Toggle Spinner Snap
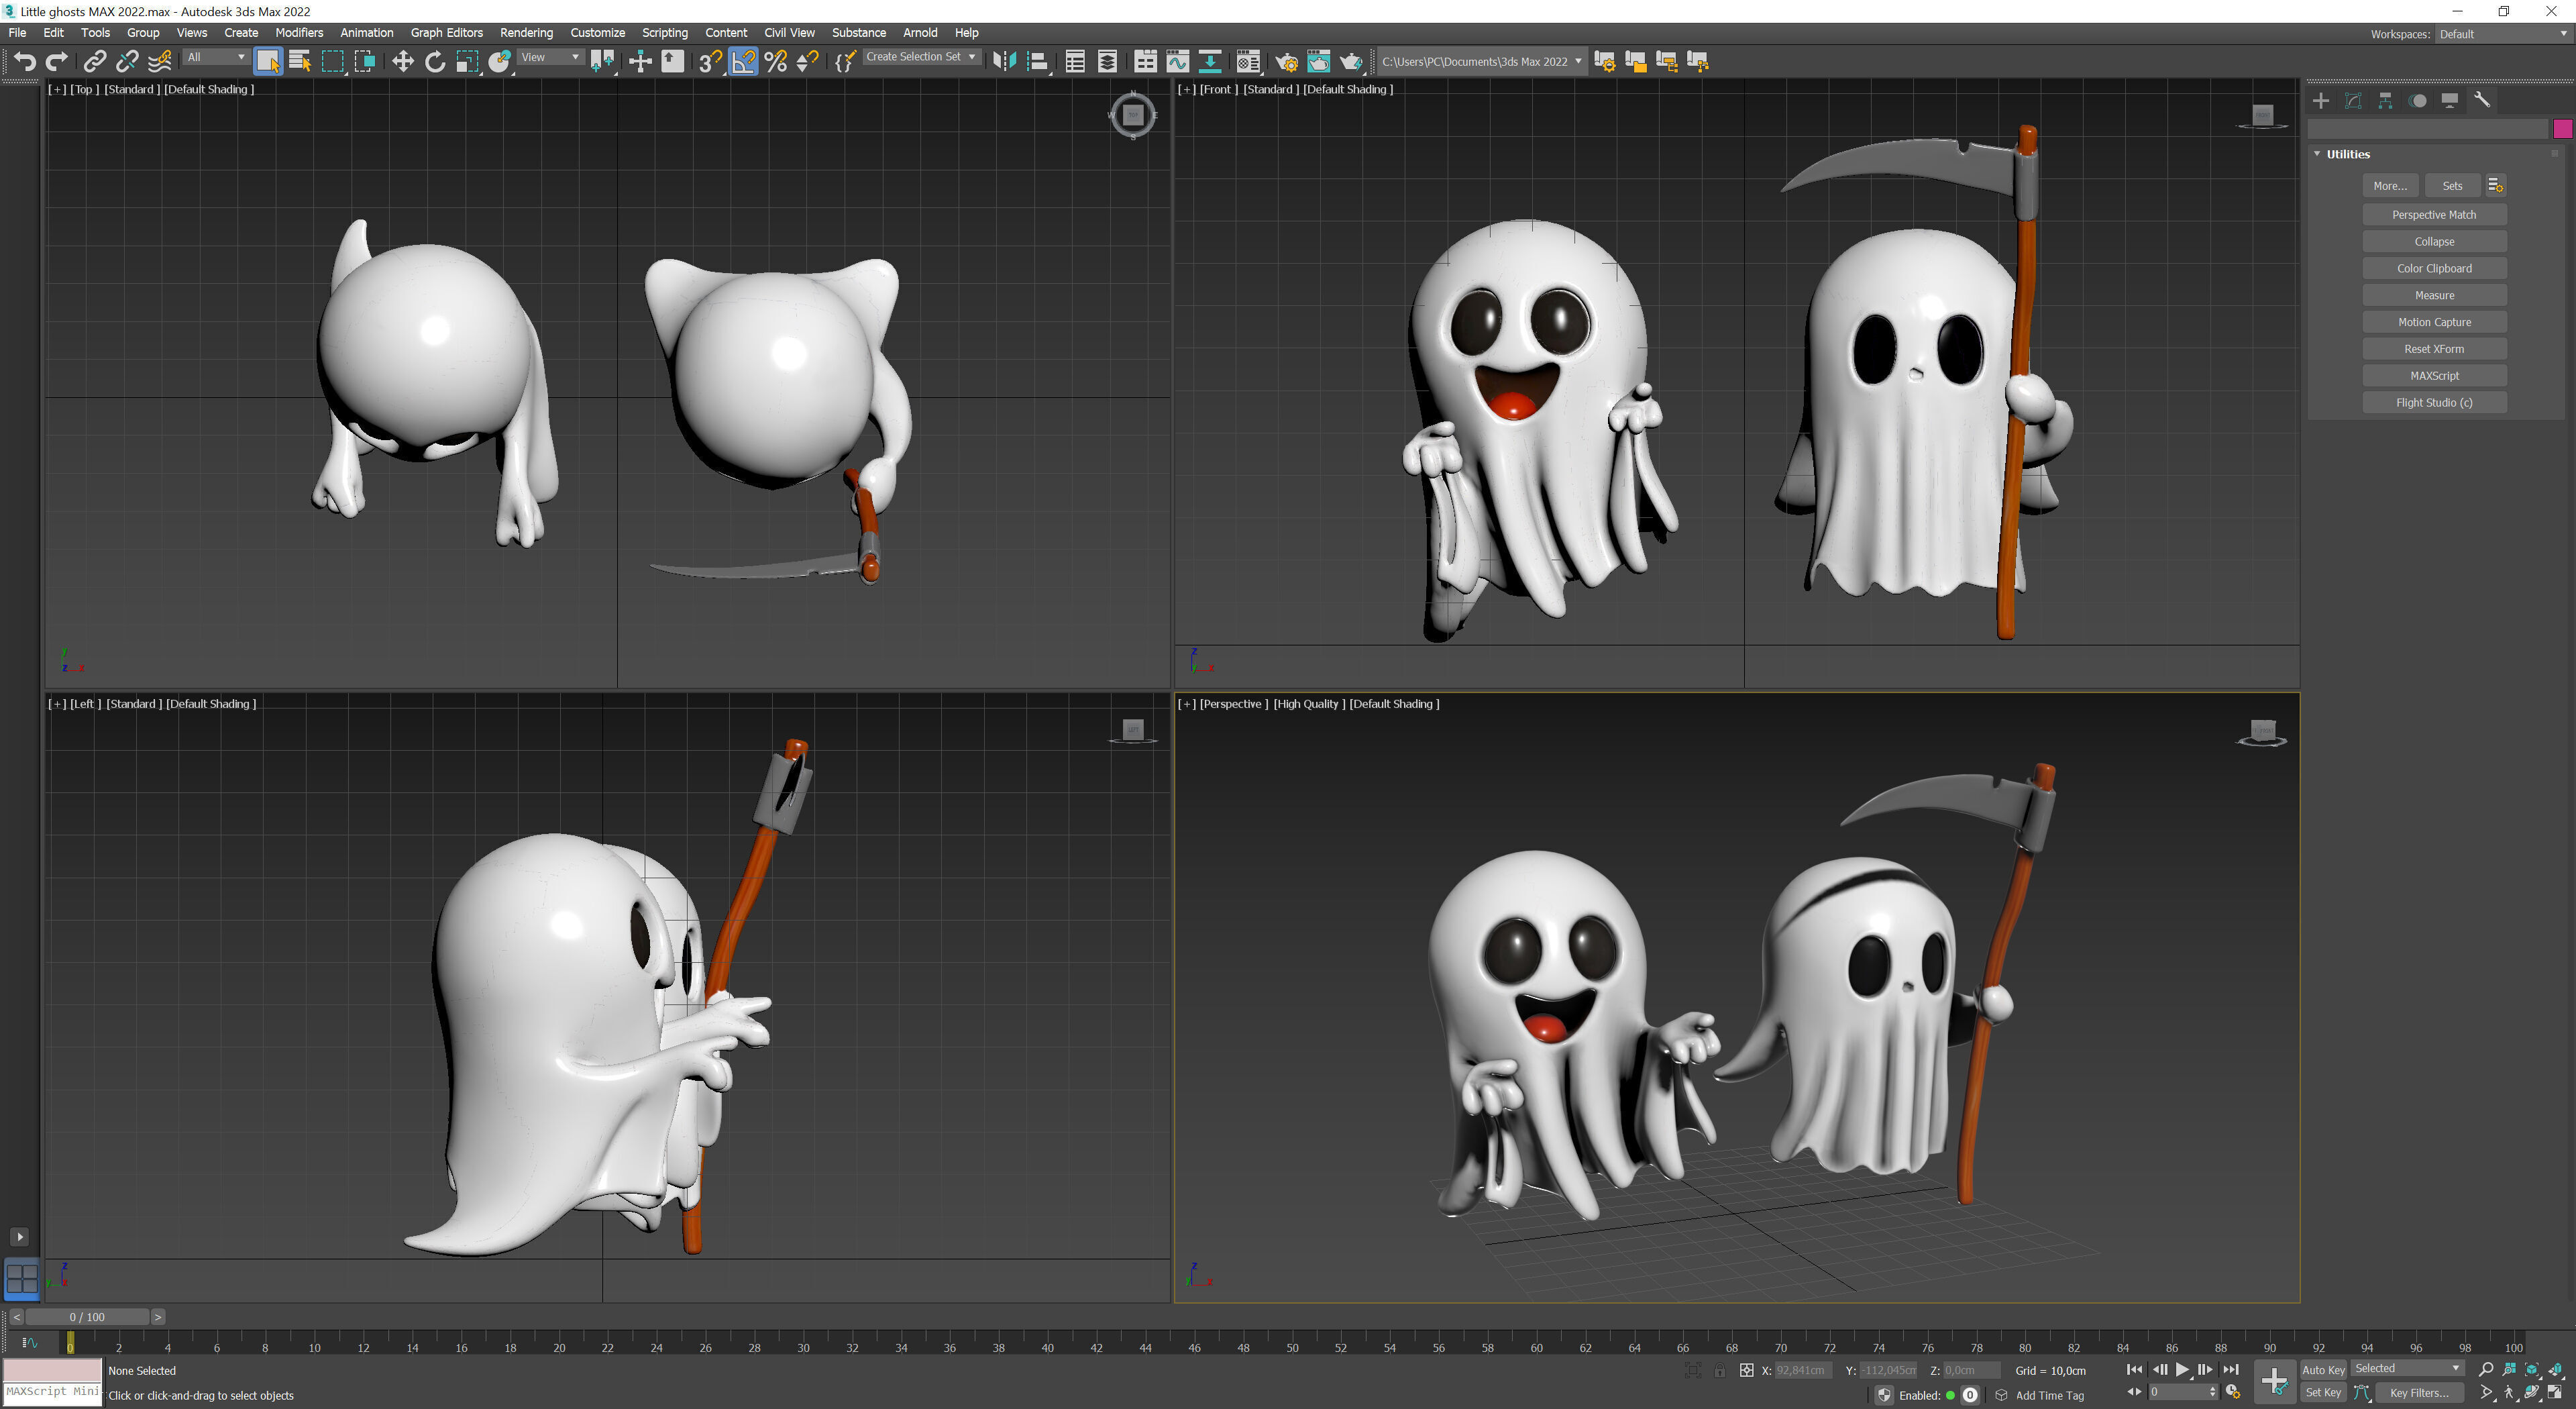Screen dimensions: 2576x1409 (807, 62)
